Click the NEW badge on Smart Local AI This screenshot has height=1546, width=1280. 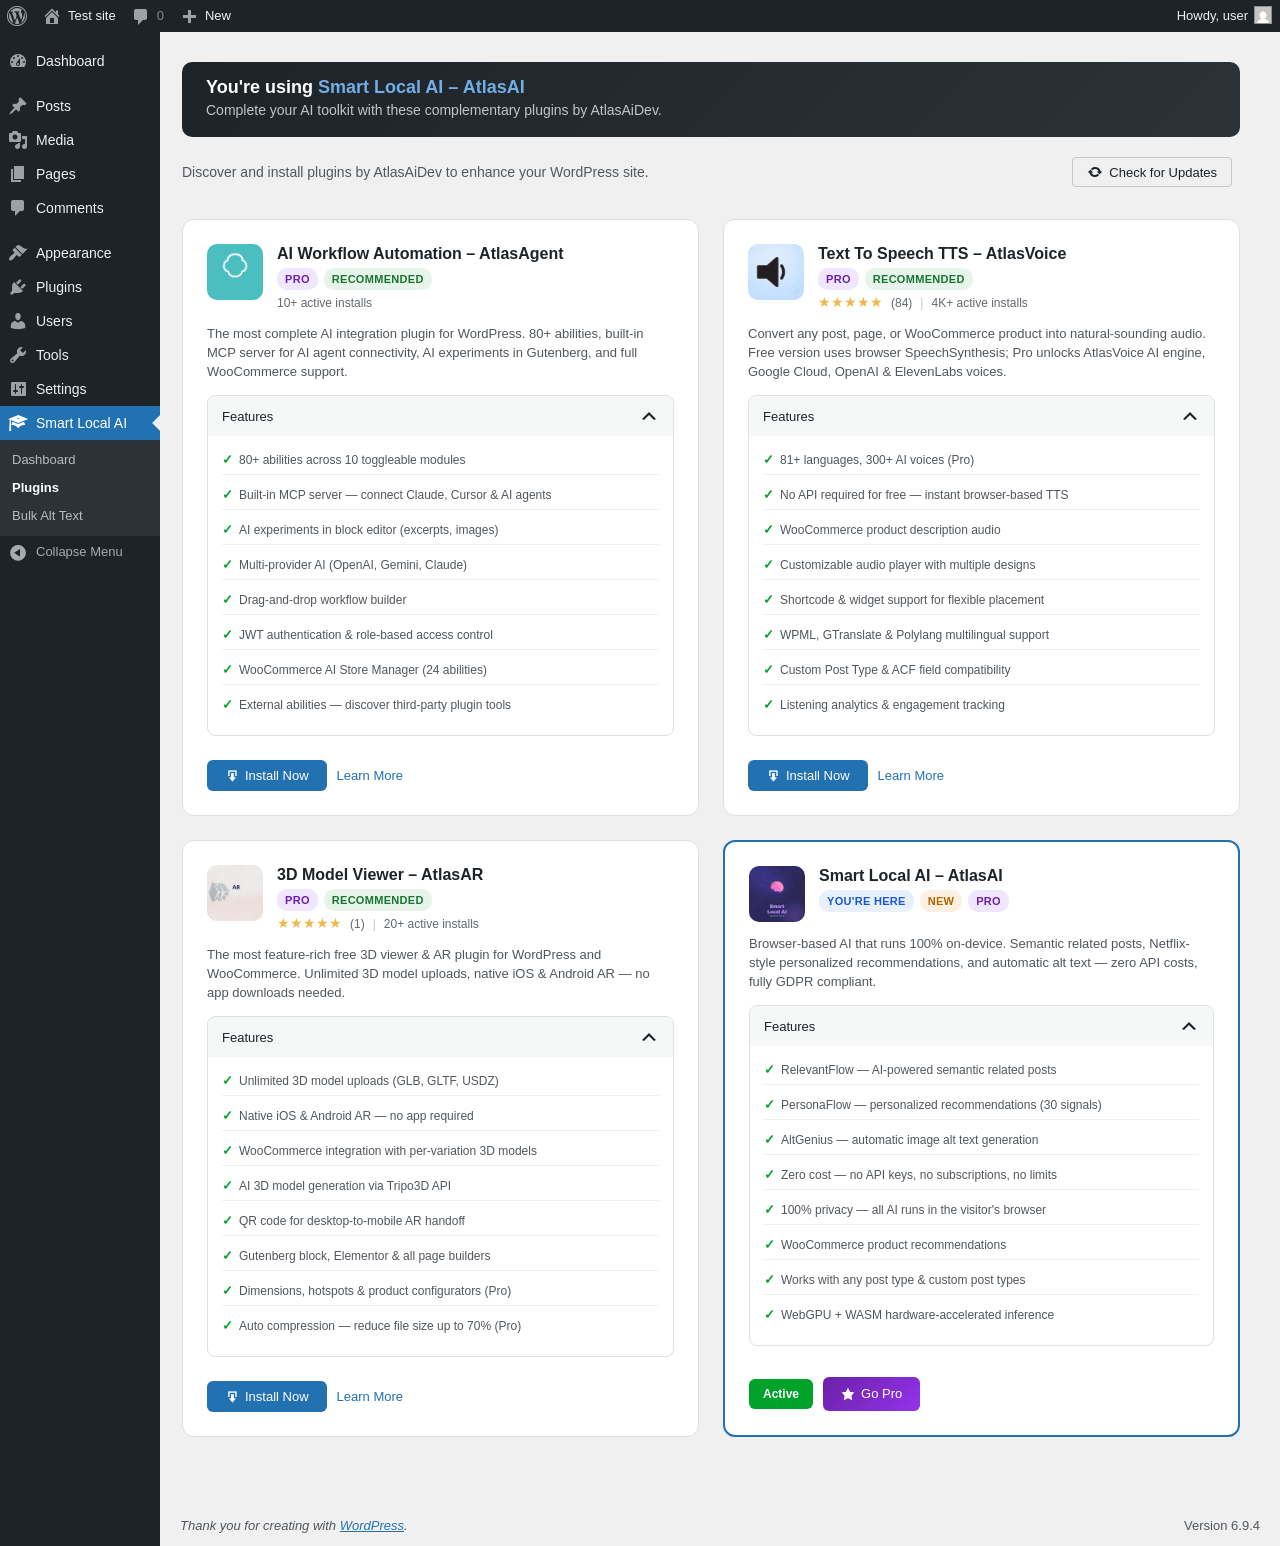click(941, 901)
